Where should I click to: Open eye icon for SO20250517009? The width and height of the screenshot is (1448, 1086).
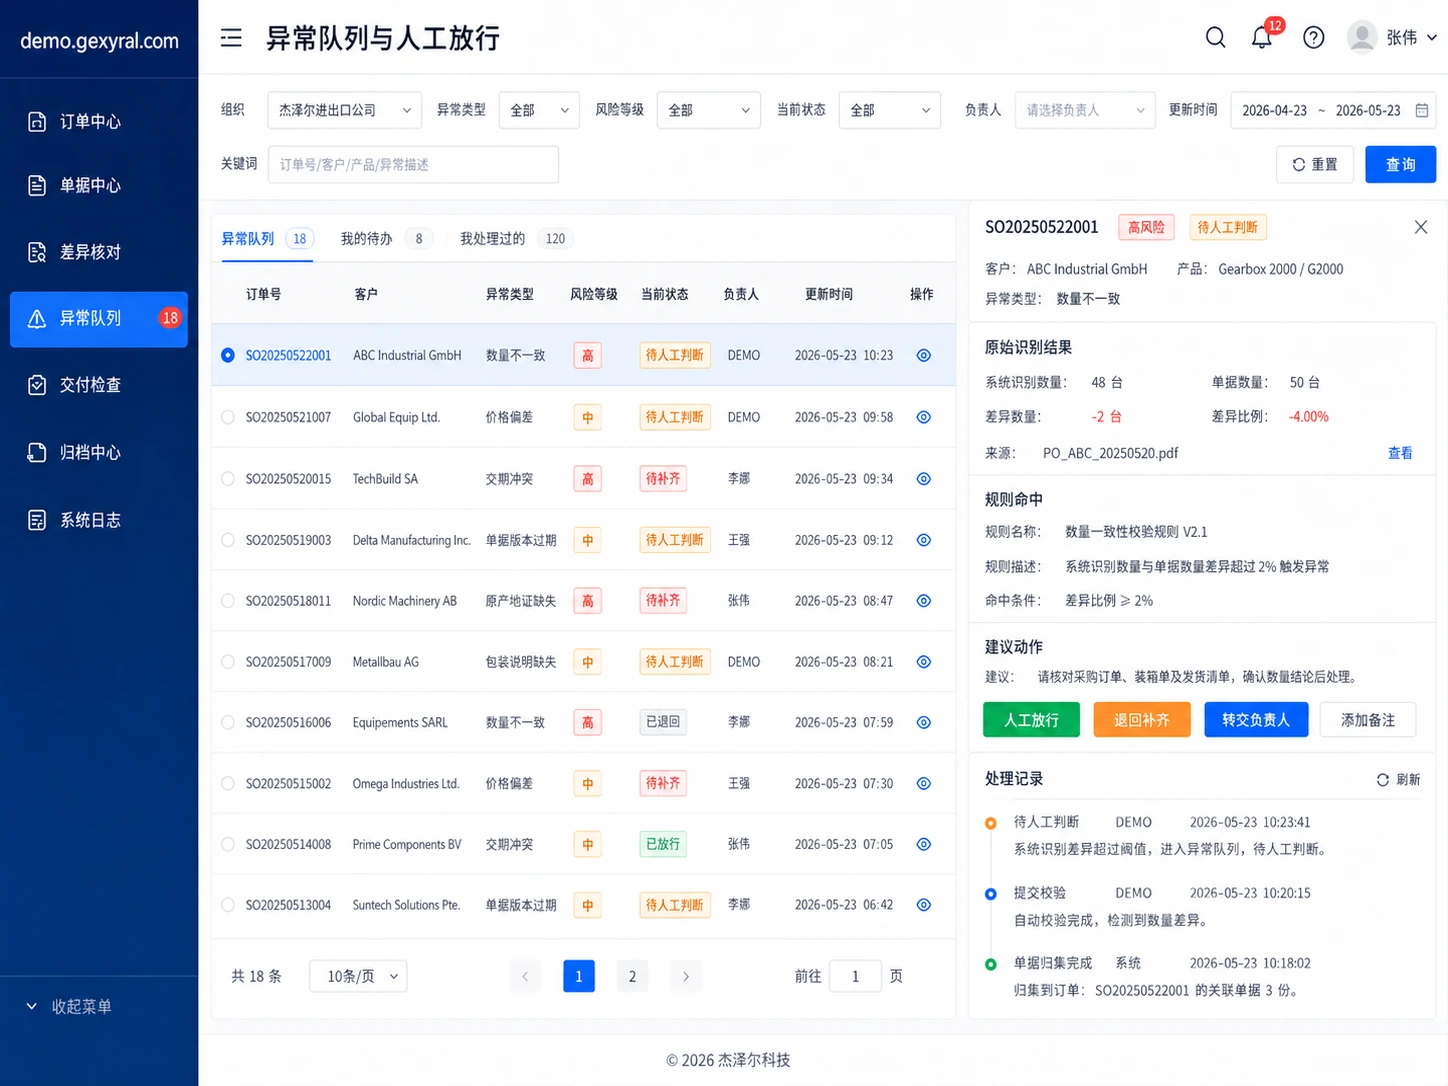[x=924, y=662]
